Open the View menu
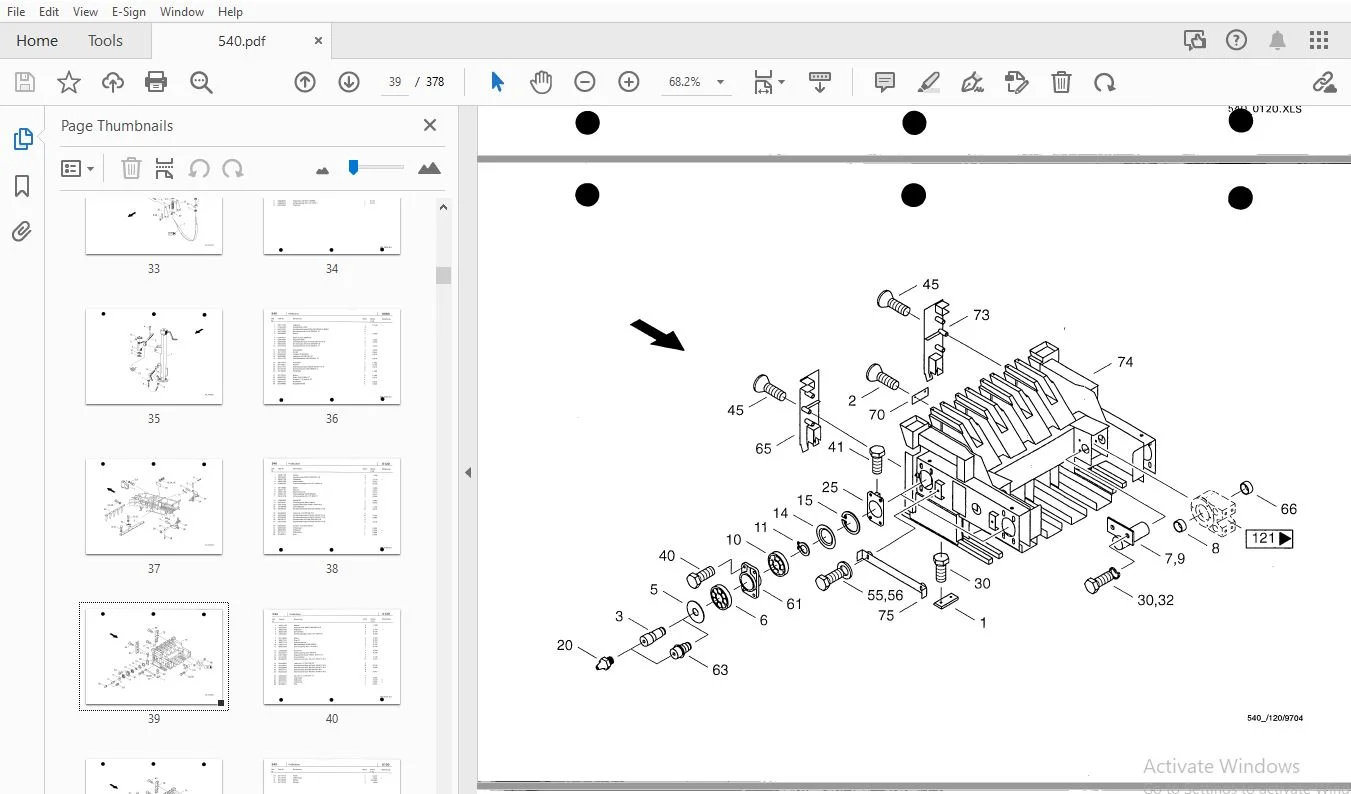 [86, 11]
